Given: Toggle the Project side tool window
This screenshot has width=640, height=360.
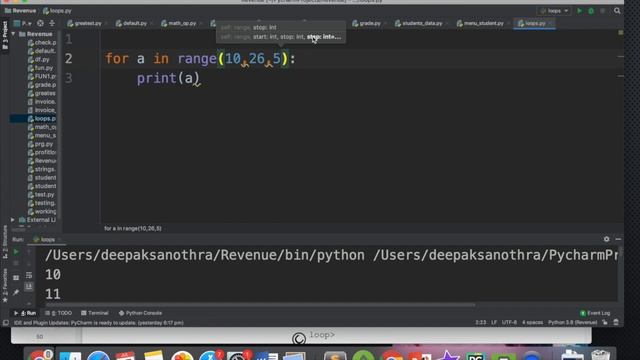Looking at the screenshot, I should tap(5, 36).
